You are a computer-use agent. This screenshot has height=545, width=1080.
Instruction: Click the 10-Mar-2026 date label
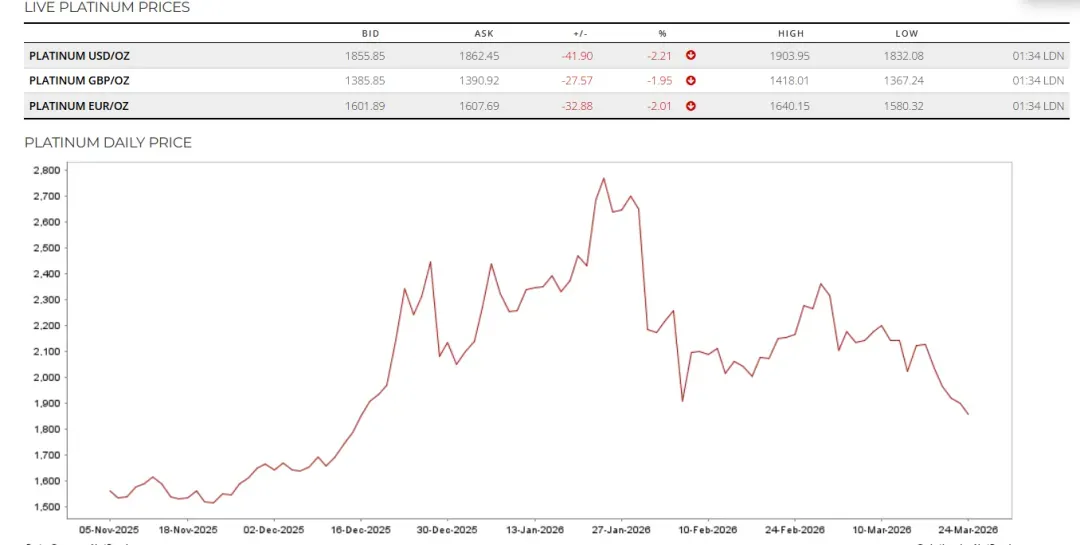[x=882, y=530]
